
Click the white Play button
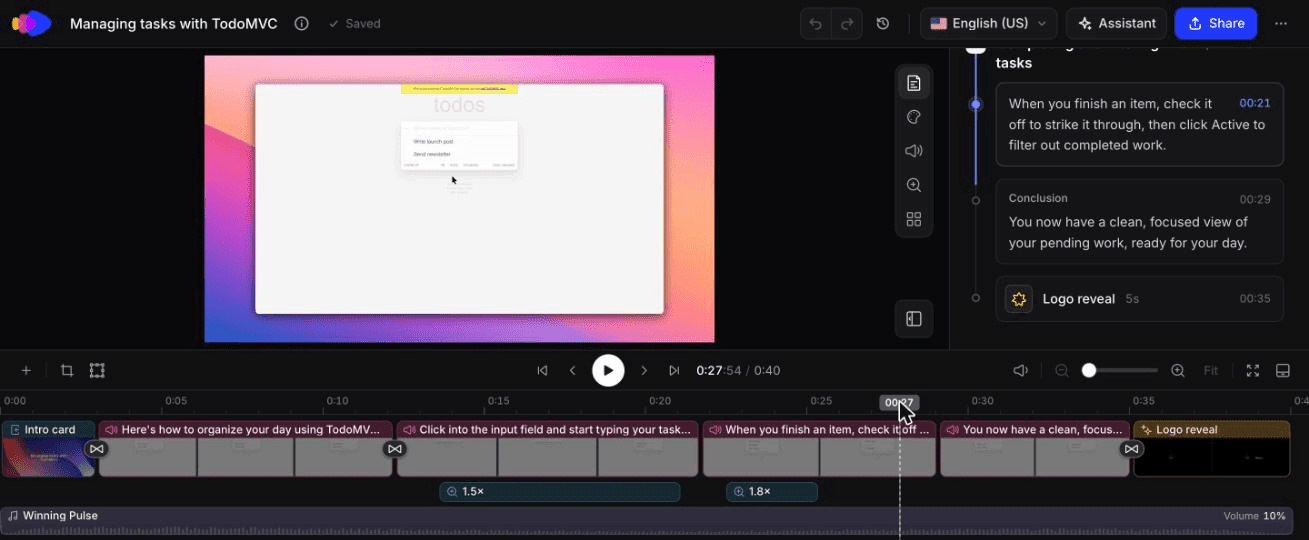[x=608, y=370]
